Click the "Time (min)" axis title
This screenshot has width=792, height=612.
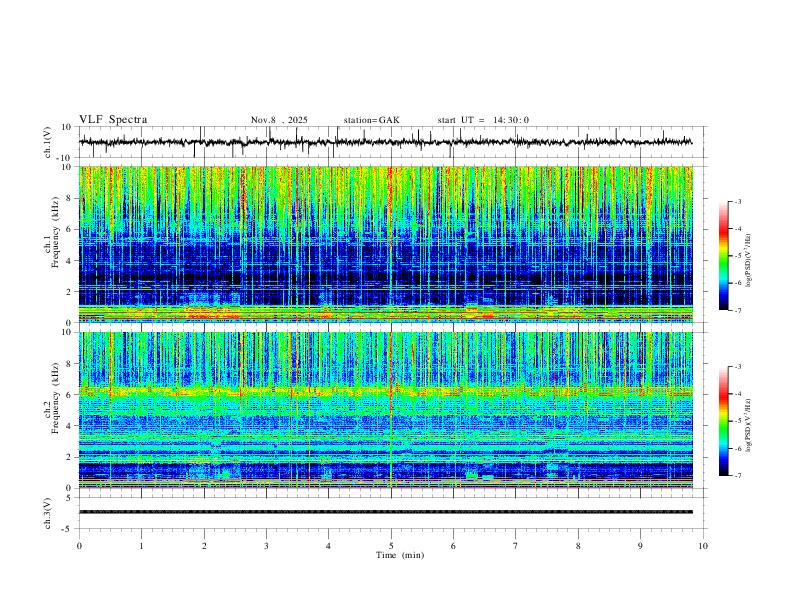(400, 555)
